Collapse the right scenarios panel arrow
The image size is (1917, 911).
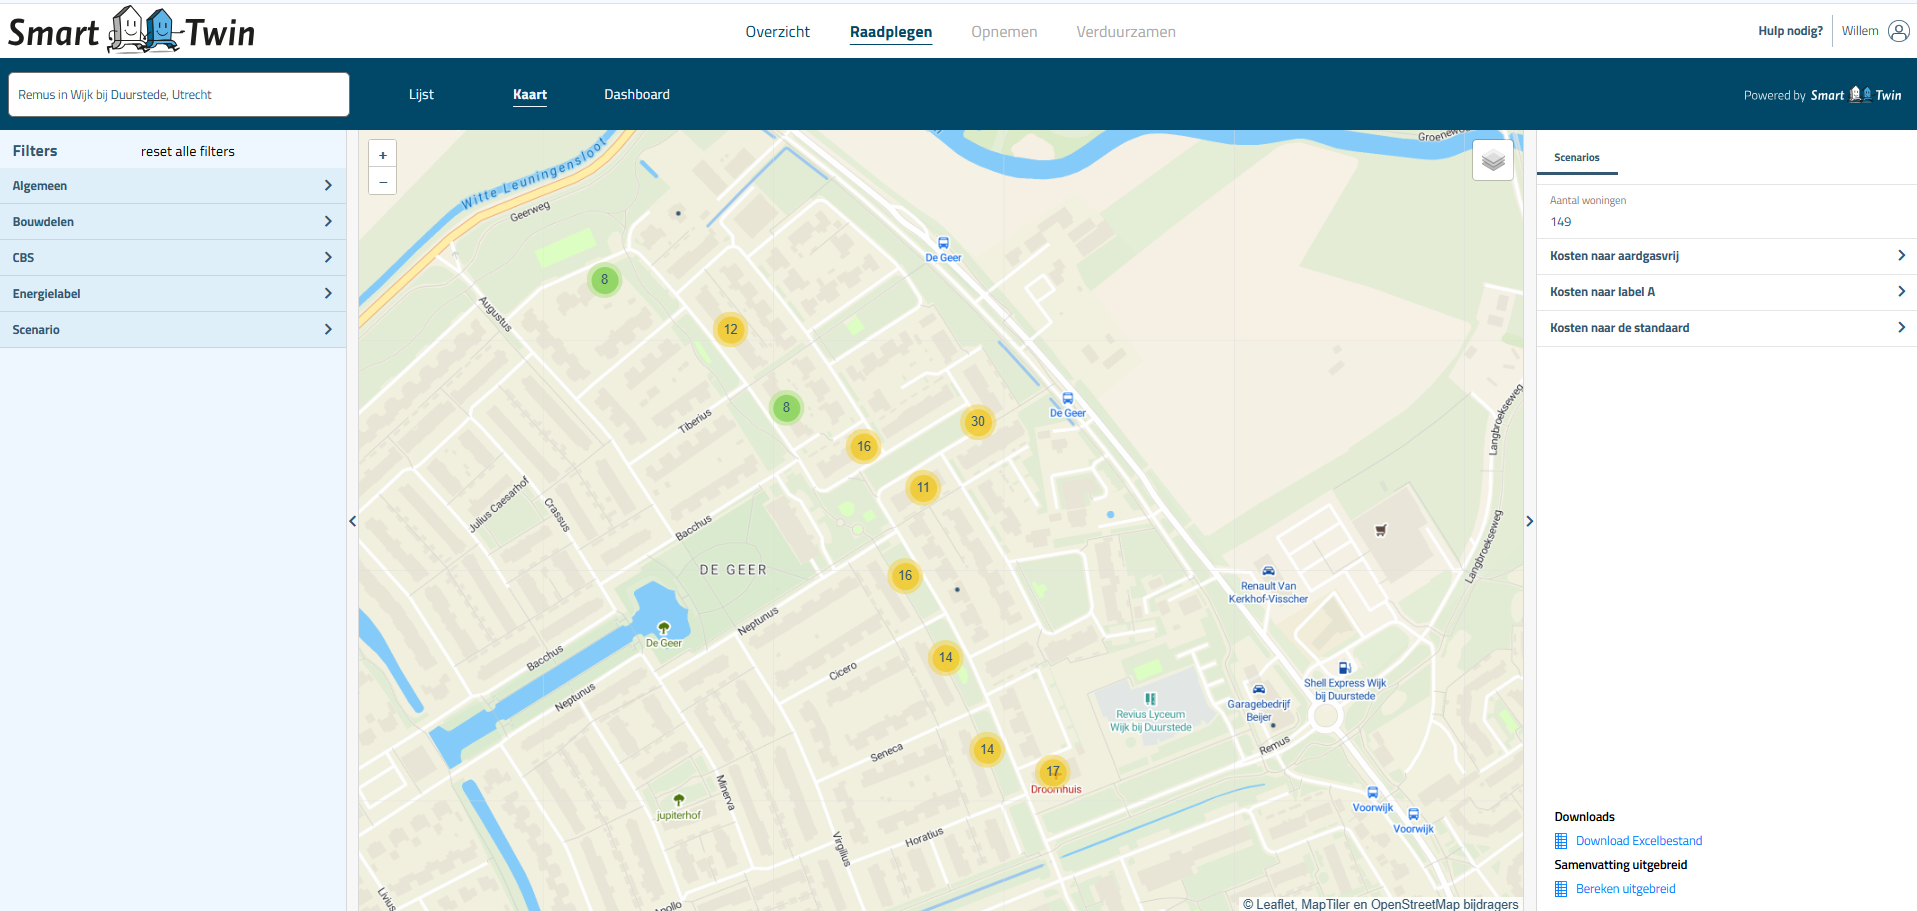[1529, 521]
